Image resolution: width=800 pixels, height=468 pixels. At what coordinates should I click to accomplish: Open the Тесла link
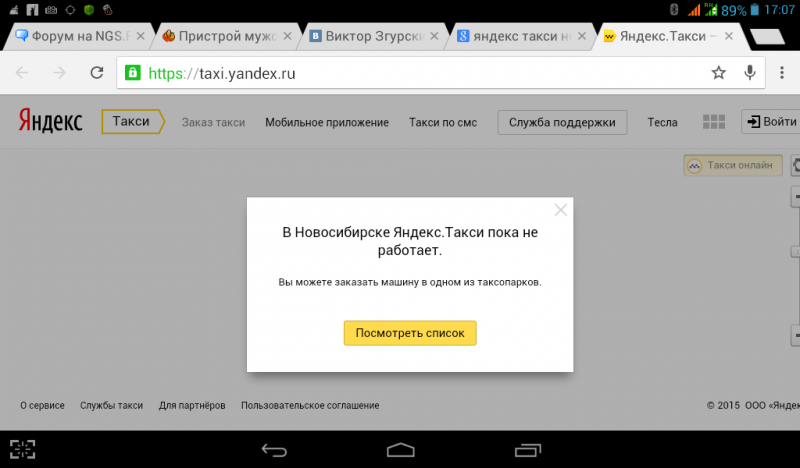point(662,122)
